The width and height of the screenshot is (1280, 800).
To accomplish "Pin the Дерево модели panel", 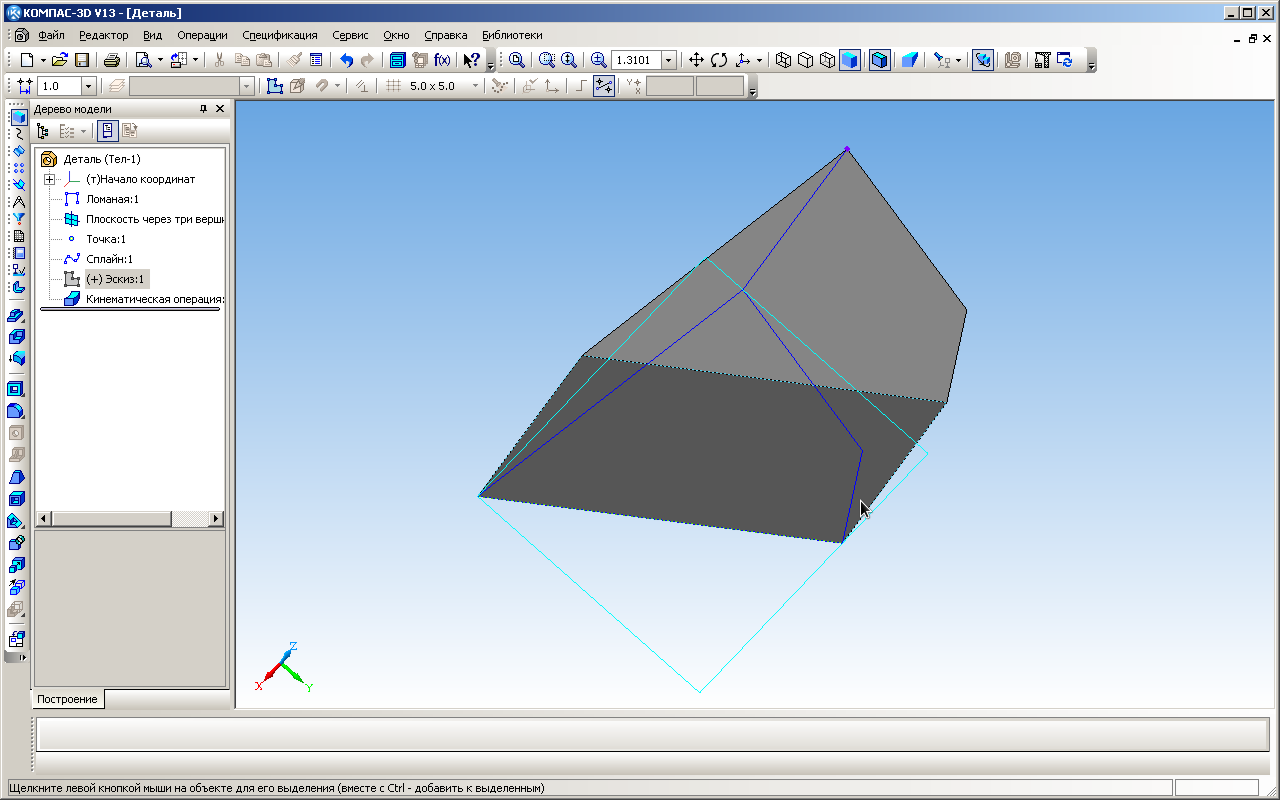I will coord(203,109).
